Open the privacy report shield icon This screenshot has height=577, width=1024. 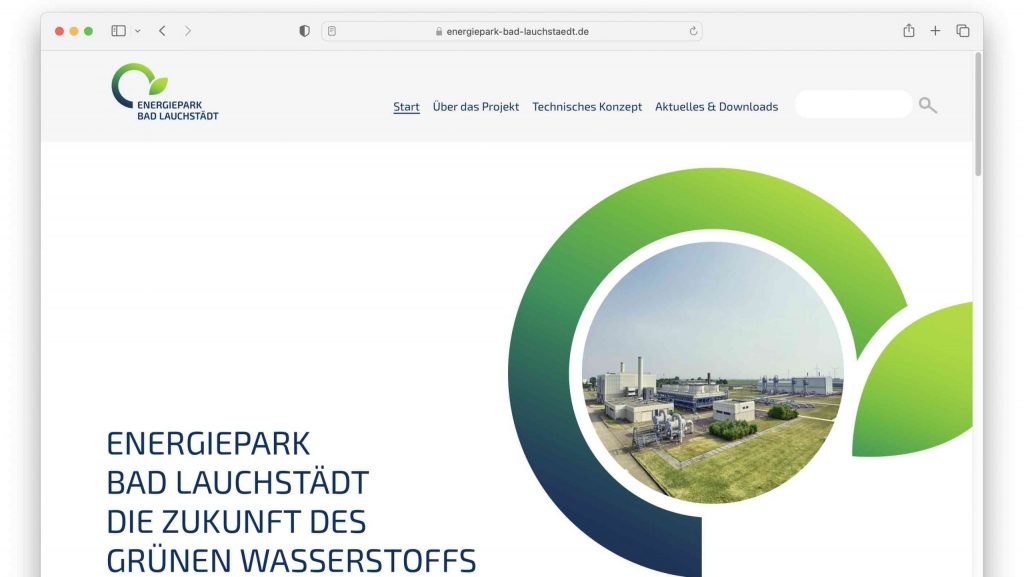[304, 31]
